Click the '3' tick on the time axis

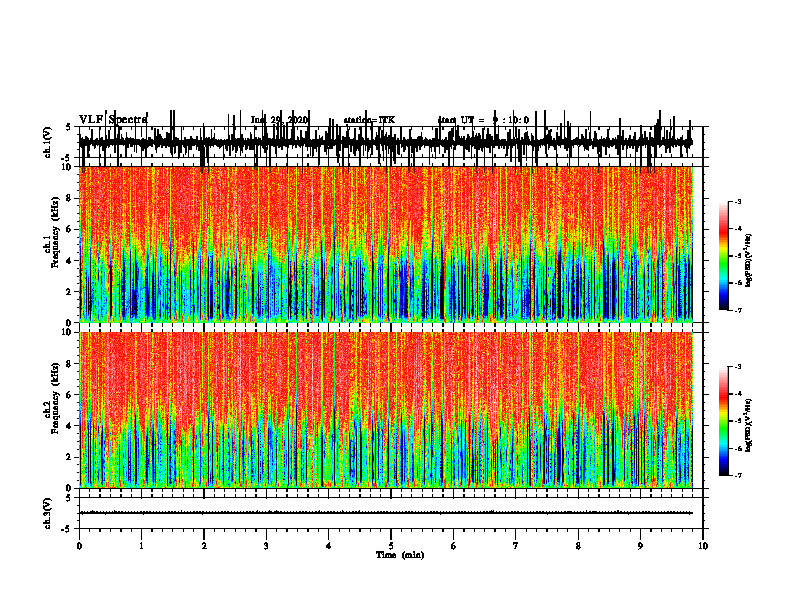pos(266,546)
